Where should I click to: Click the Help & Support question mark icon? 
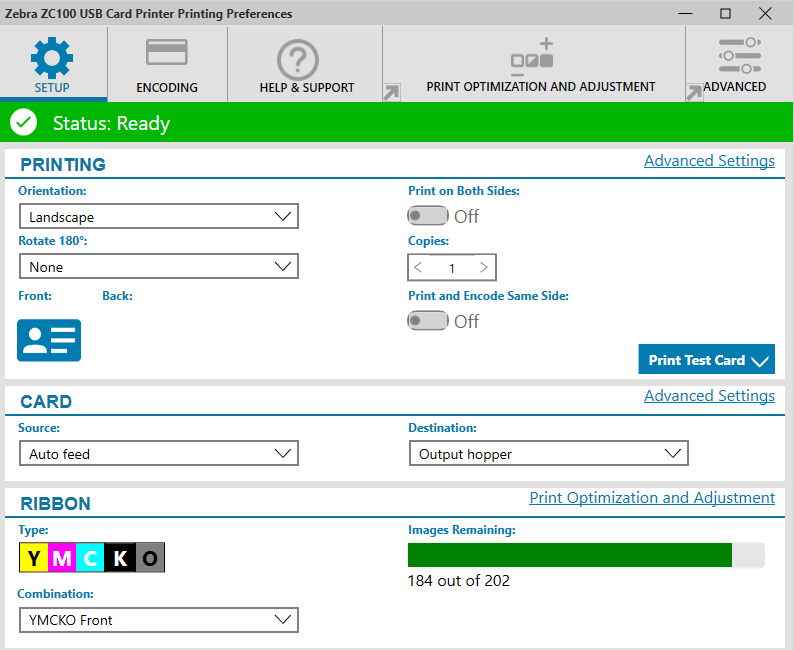tap(298, 60)
